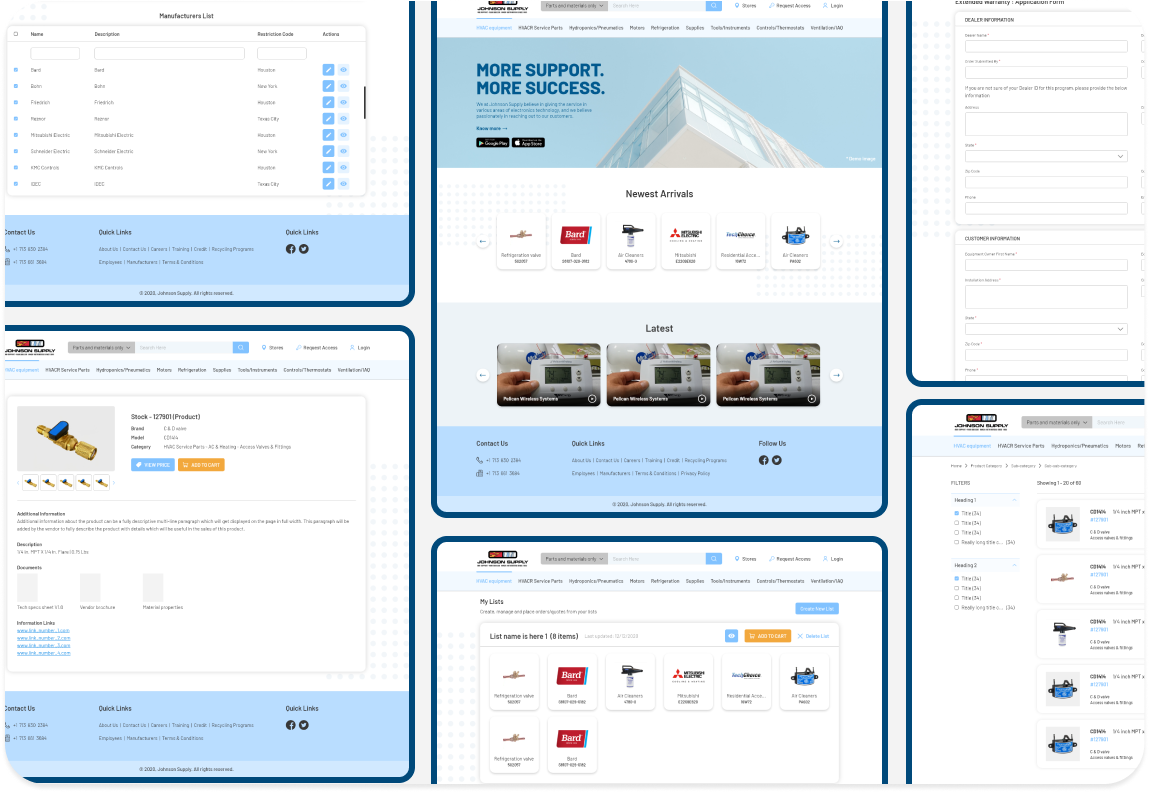Click the eye view icon in Bohn row
This screenshot has height=793, width=1150.
pos(343,86)
